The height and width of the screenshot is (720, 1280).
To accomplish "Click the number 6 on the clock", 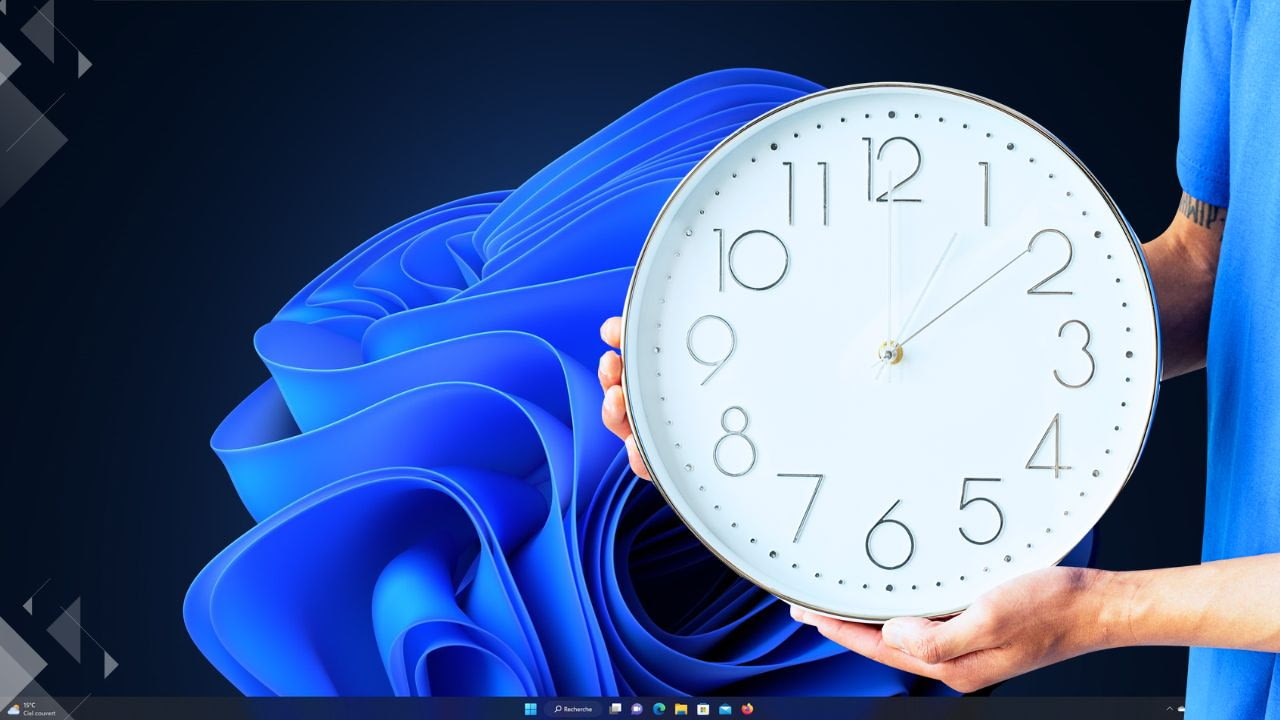I will 890,535.
